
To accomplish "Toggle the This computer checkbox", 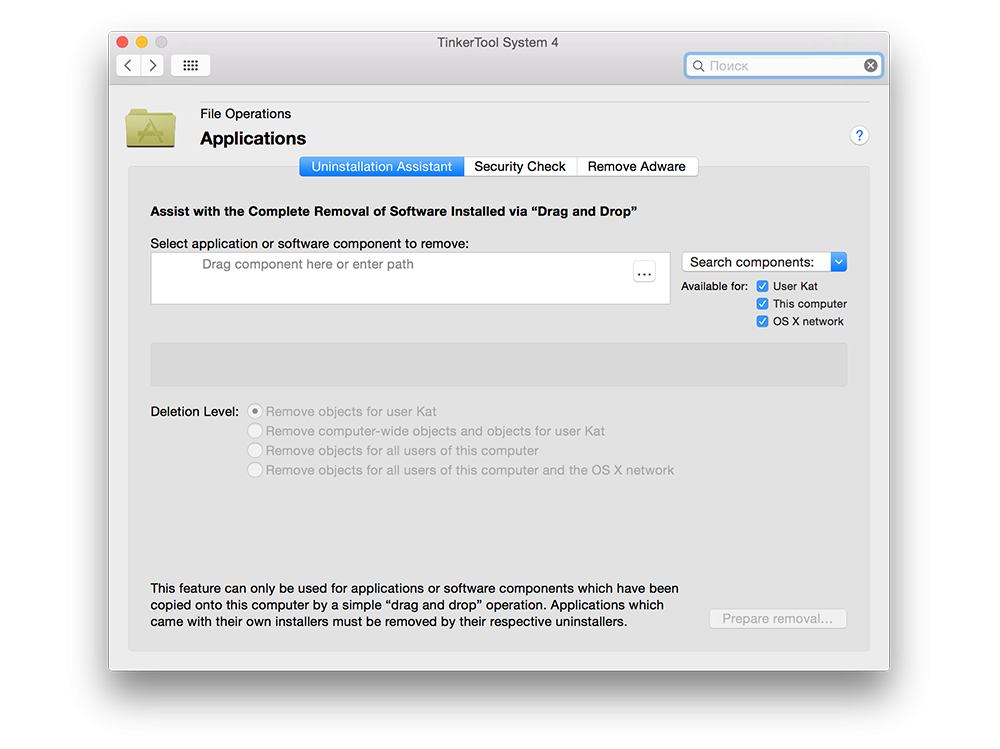I will (762, 304).
